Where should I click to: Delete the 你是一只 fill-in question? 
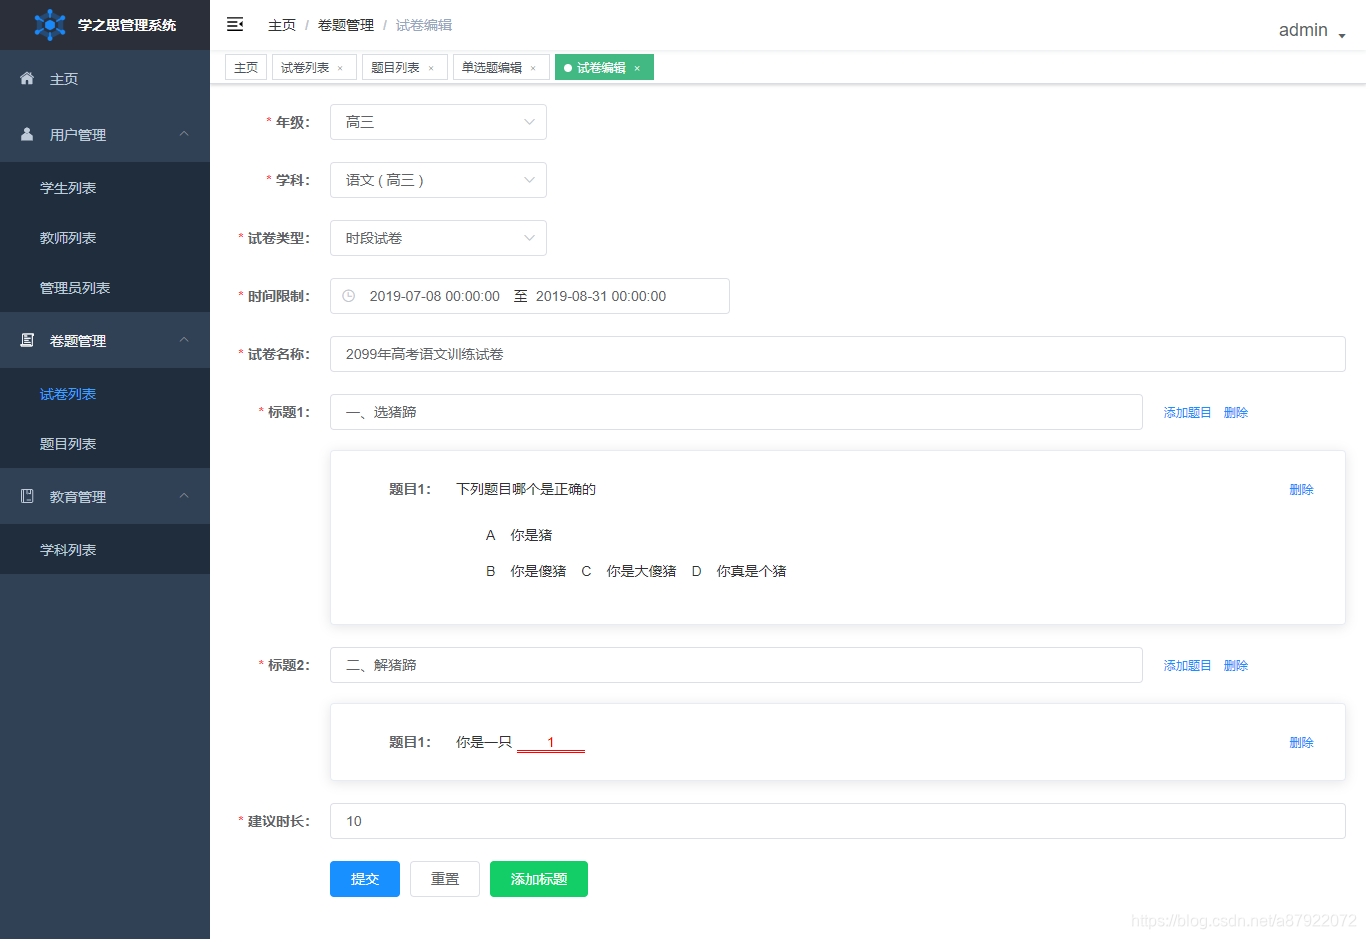1301,742
